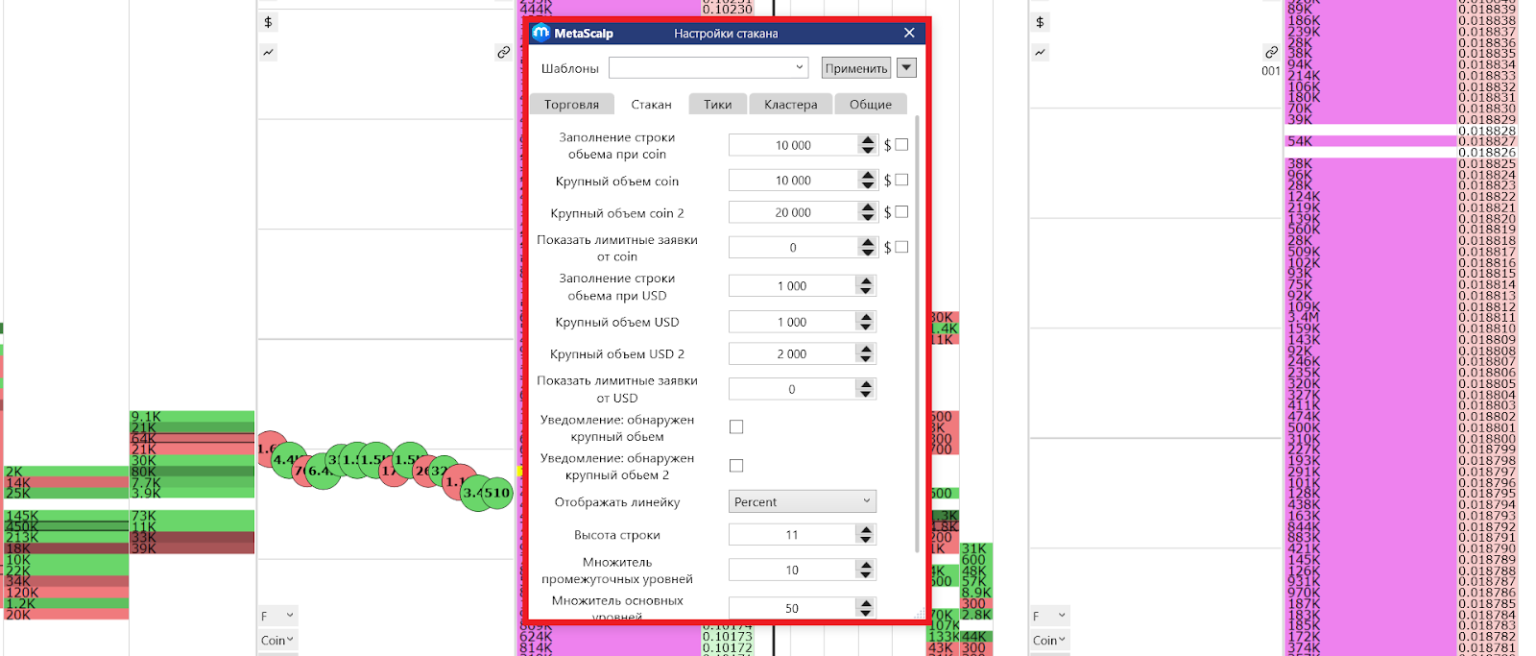
Task: Click the dollar icon in the right chart panel
Action: click(x=1040, y=22)
